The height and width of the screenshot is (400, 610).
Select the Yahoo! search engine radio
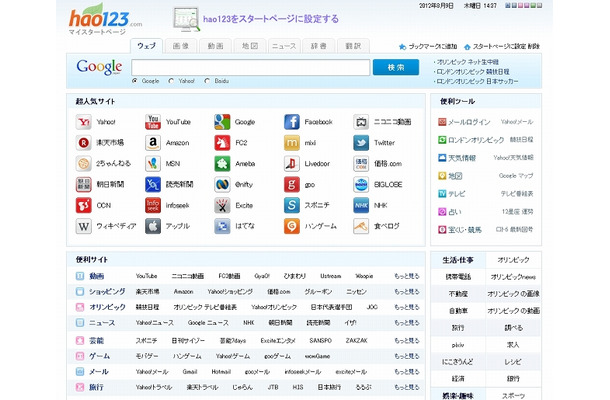[x=171, y=81]
